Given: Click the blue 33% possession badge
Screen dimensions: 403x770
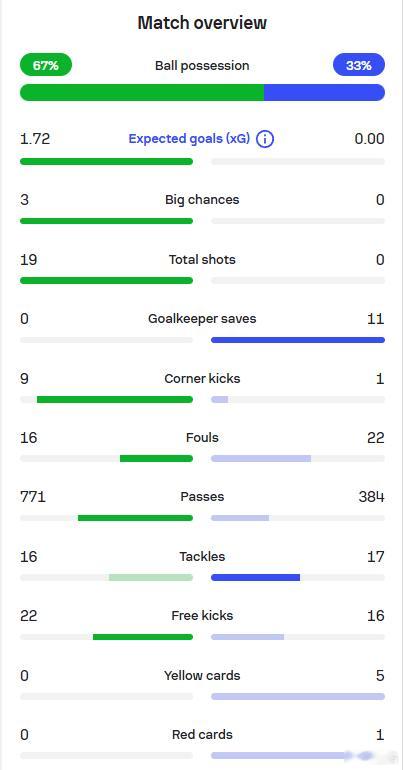Looking at the screenshot, I should [359, 65].
